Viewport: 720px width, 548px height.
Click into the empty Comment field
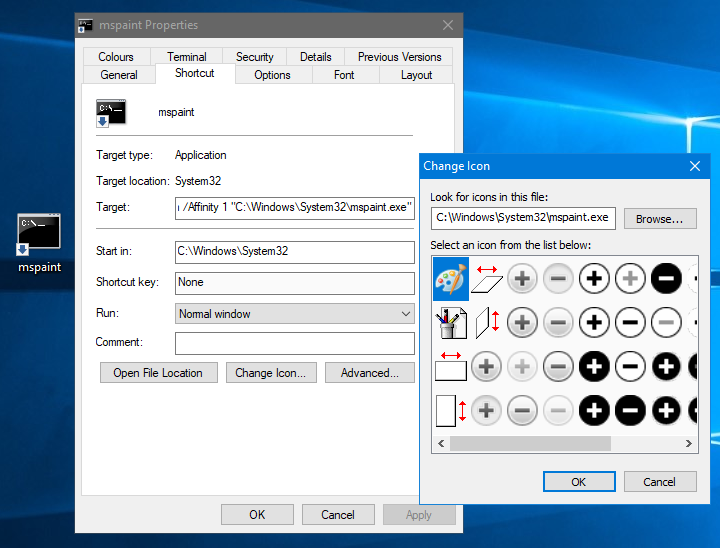pyautogui.click(x=295, y=343)
